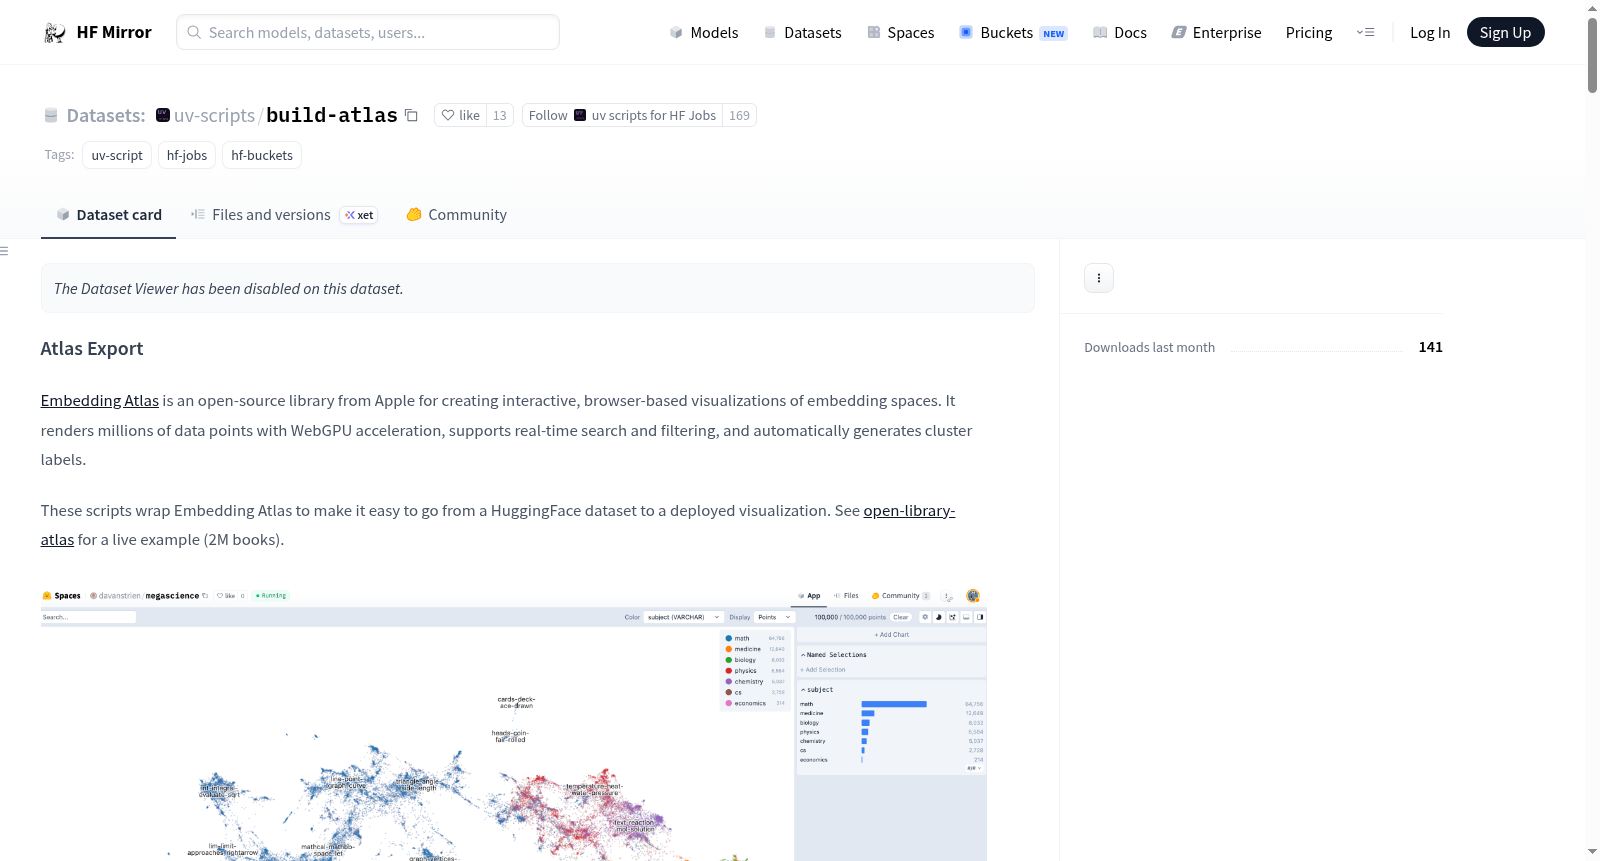1600x861 pixels.
Task: Go to Spaces in the top navigation
Action: pos(900,33)
